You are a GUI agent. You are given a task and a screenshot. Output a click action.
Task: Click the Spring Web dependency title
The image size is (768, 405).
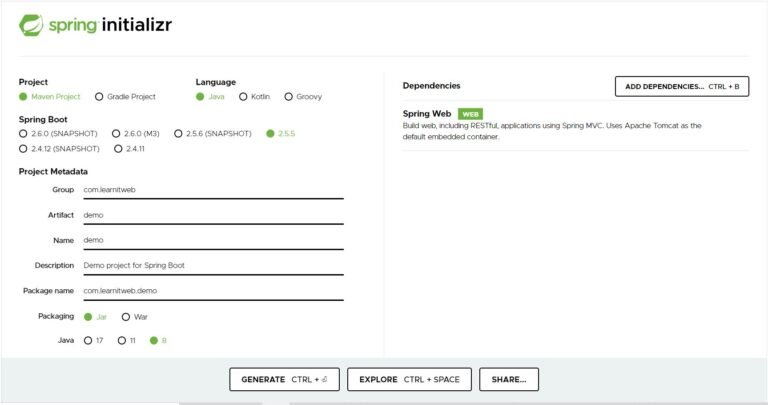coord(427,114)
